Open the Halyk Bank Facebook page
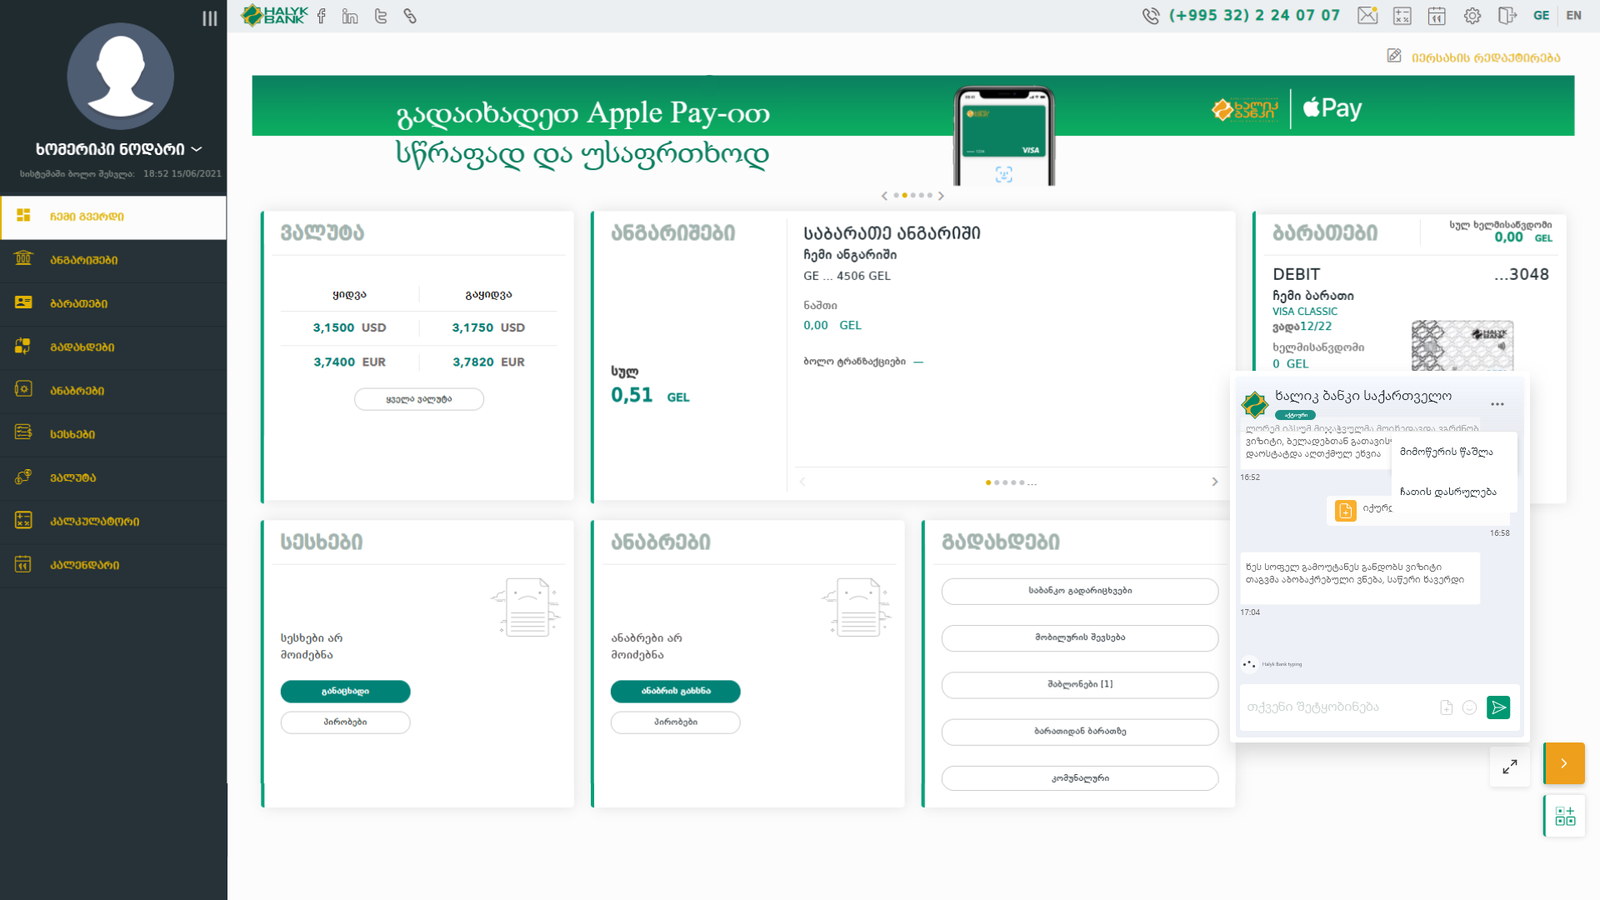The height and width of the screenshot is (900, 1600). [x=321, y=16]
